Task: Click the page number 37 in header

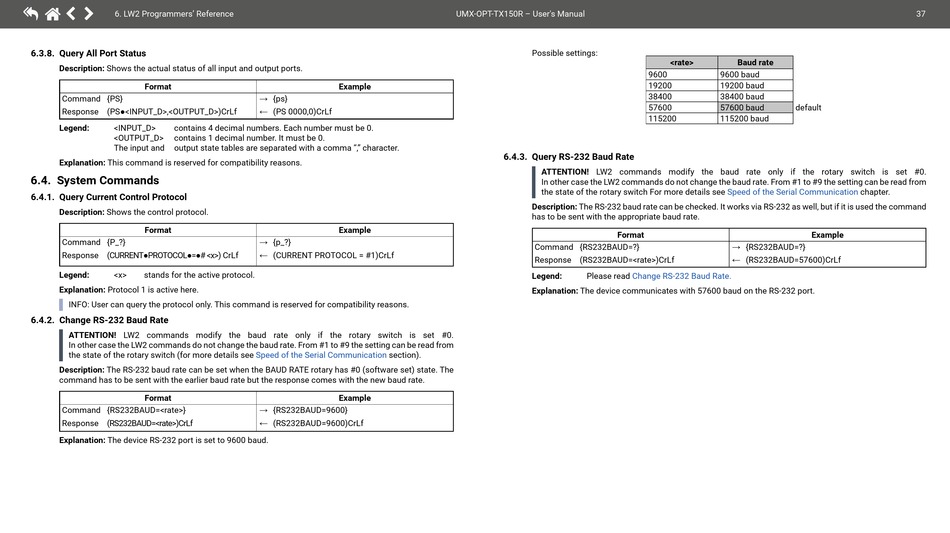Action: coord(920,14)
